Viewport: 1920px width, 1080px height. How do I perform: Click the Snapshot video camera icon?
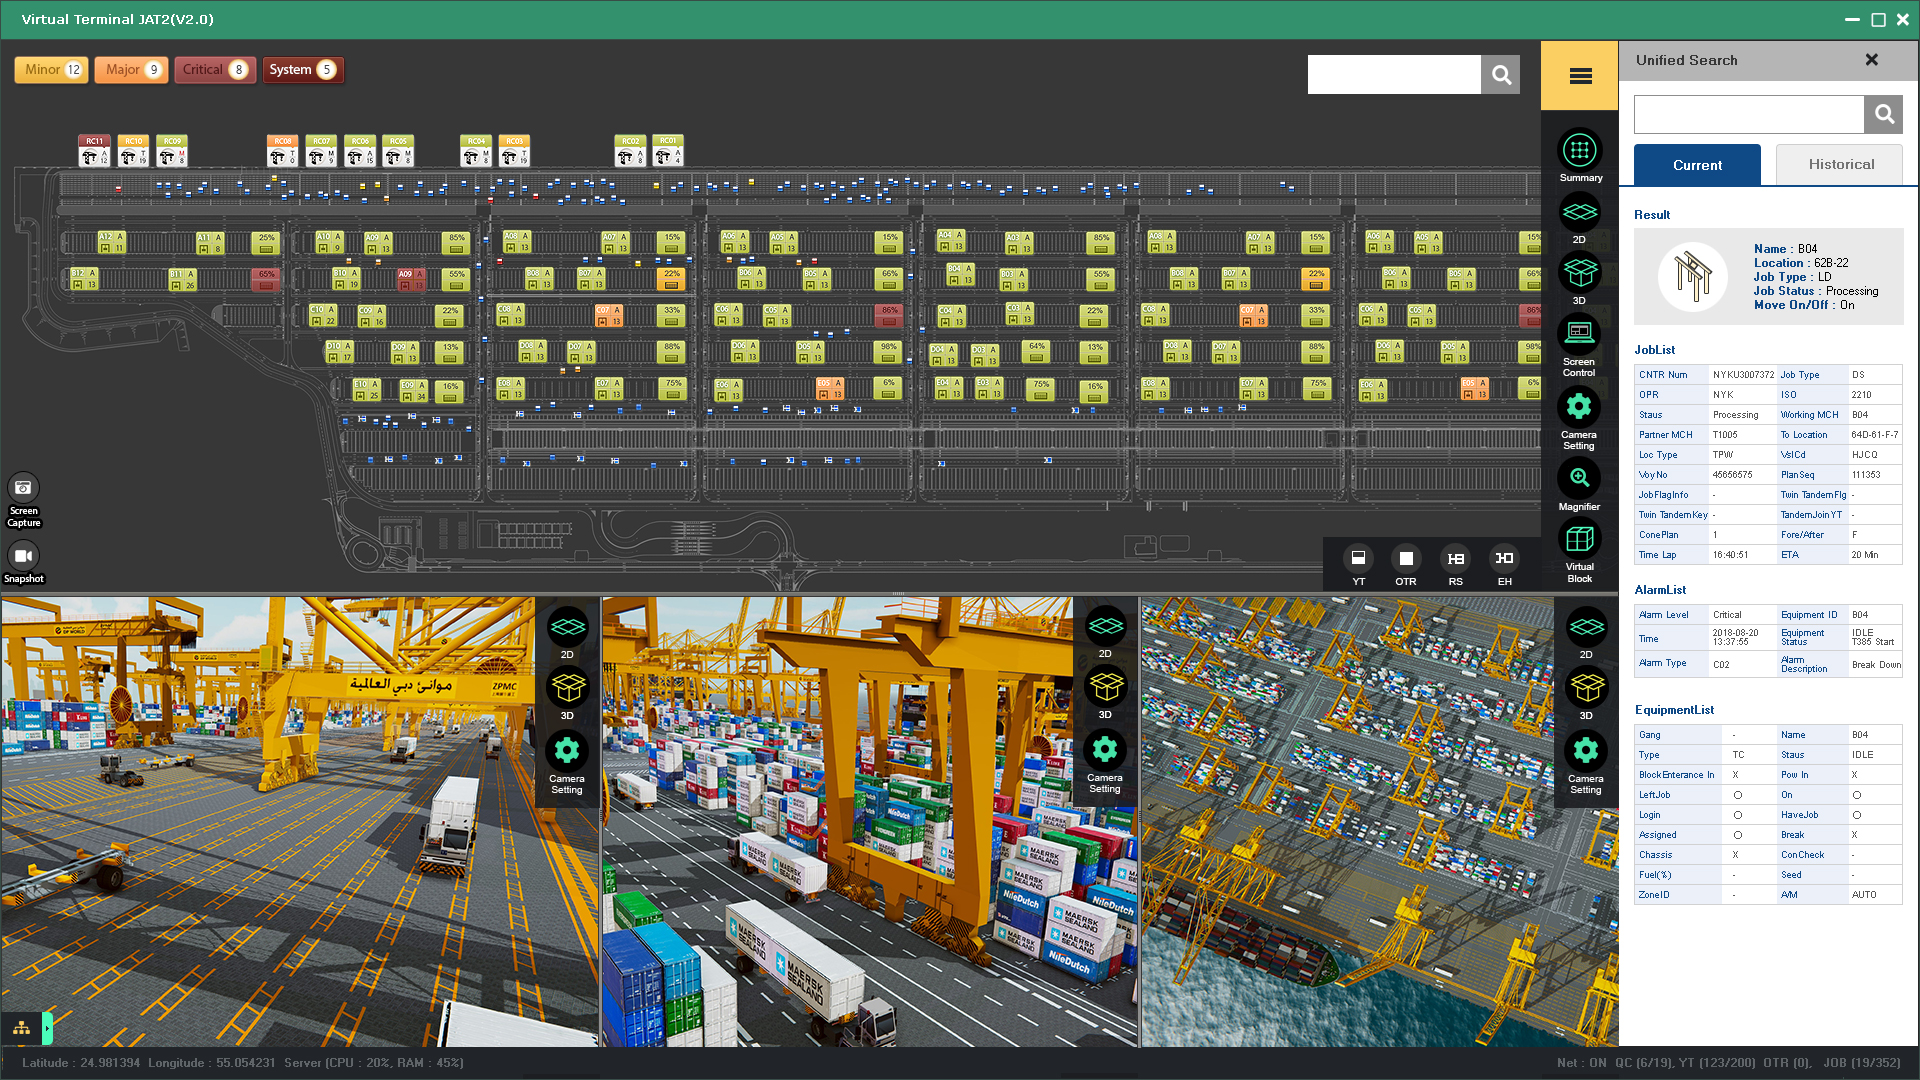point(23,556)
